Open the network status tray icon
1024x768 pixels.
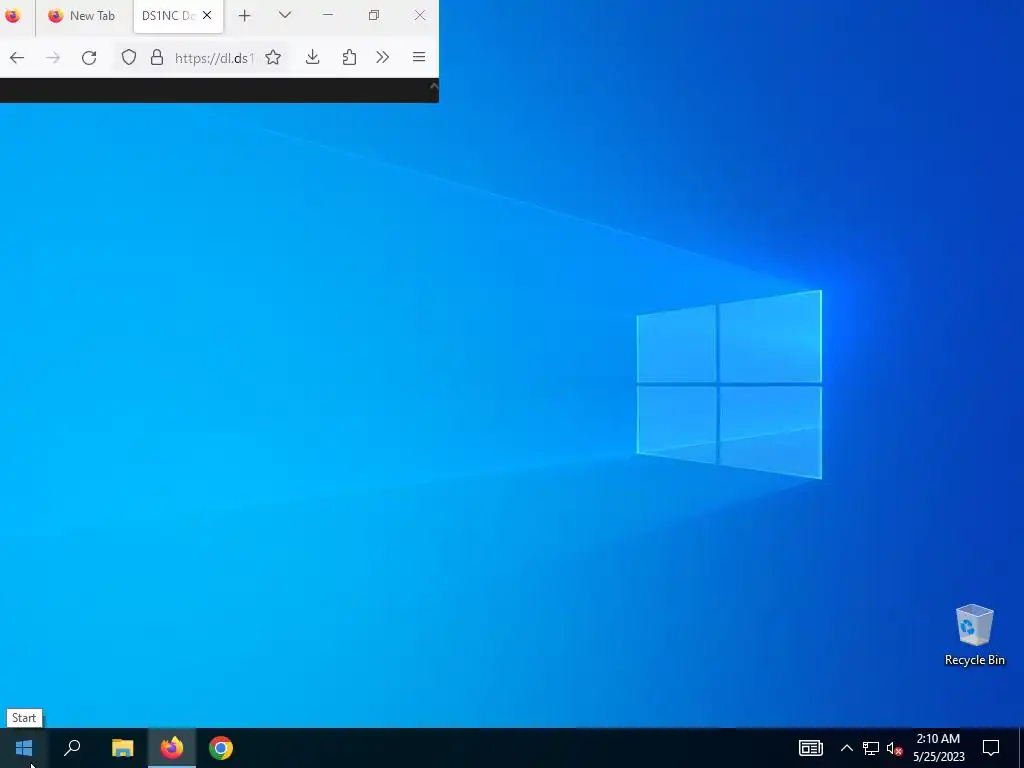click(x=871, y=748)
